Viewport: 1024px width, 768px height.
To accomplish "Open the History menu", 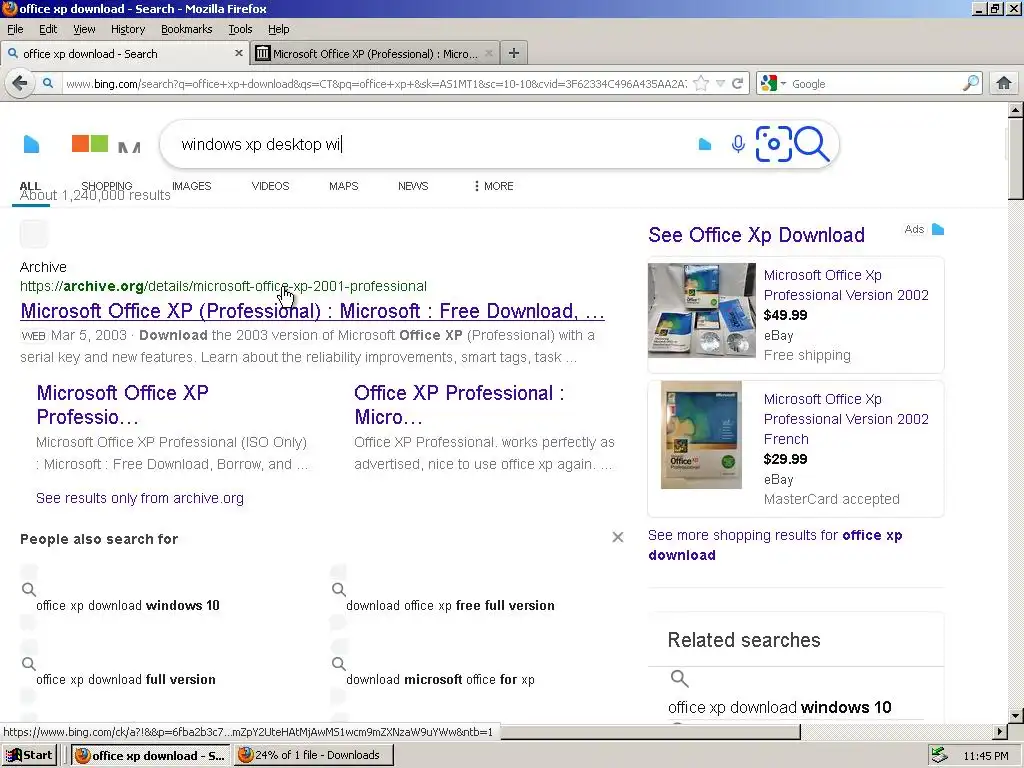I will [x=128, y=29].
